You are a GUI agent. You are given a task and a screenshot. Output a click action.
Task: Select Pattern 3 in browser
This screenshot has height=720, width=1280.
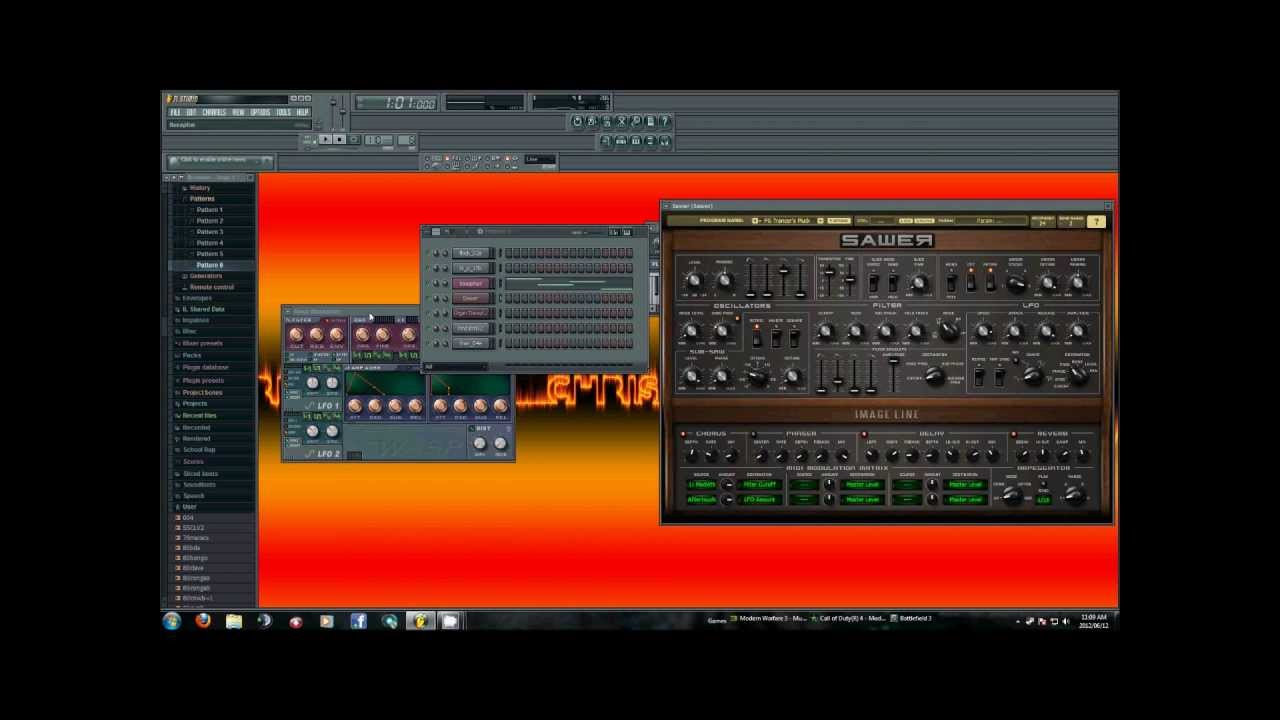click(209, 232)
